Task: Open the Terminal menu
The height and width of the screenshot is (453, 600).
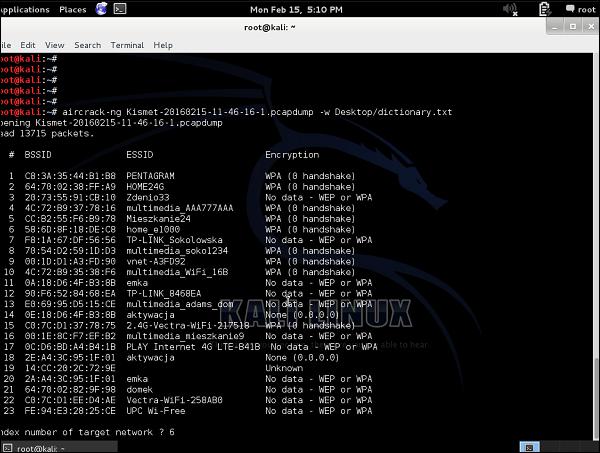Action: click(x=127, y=45)
